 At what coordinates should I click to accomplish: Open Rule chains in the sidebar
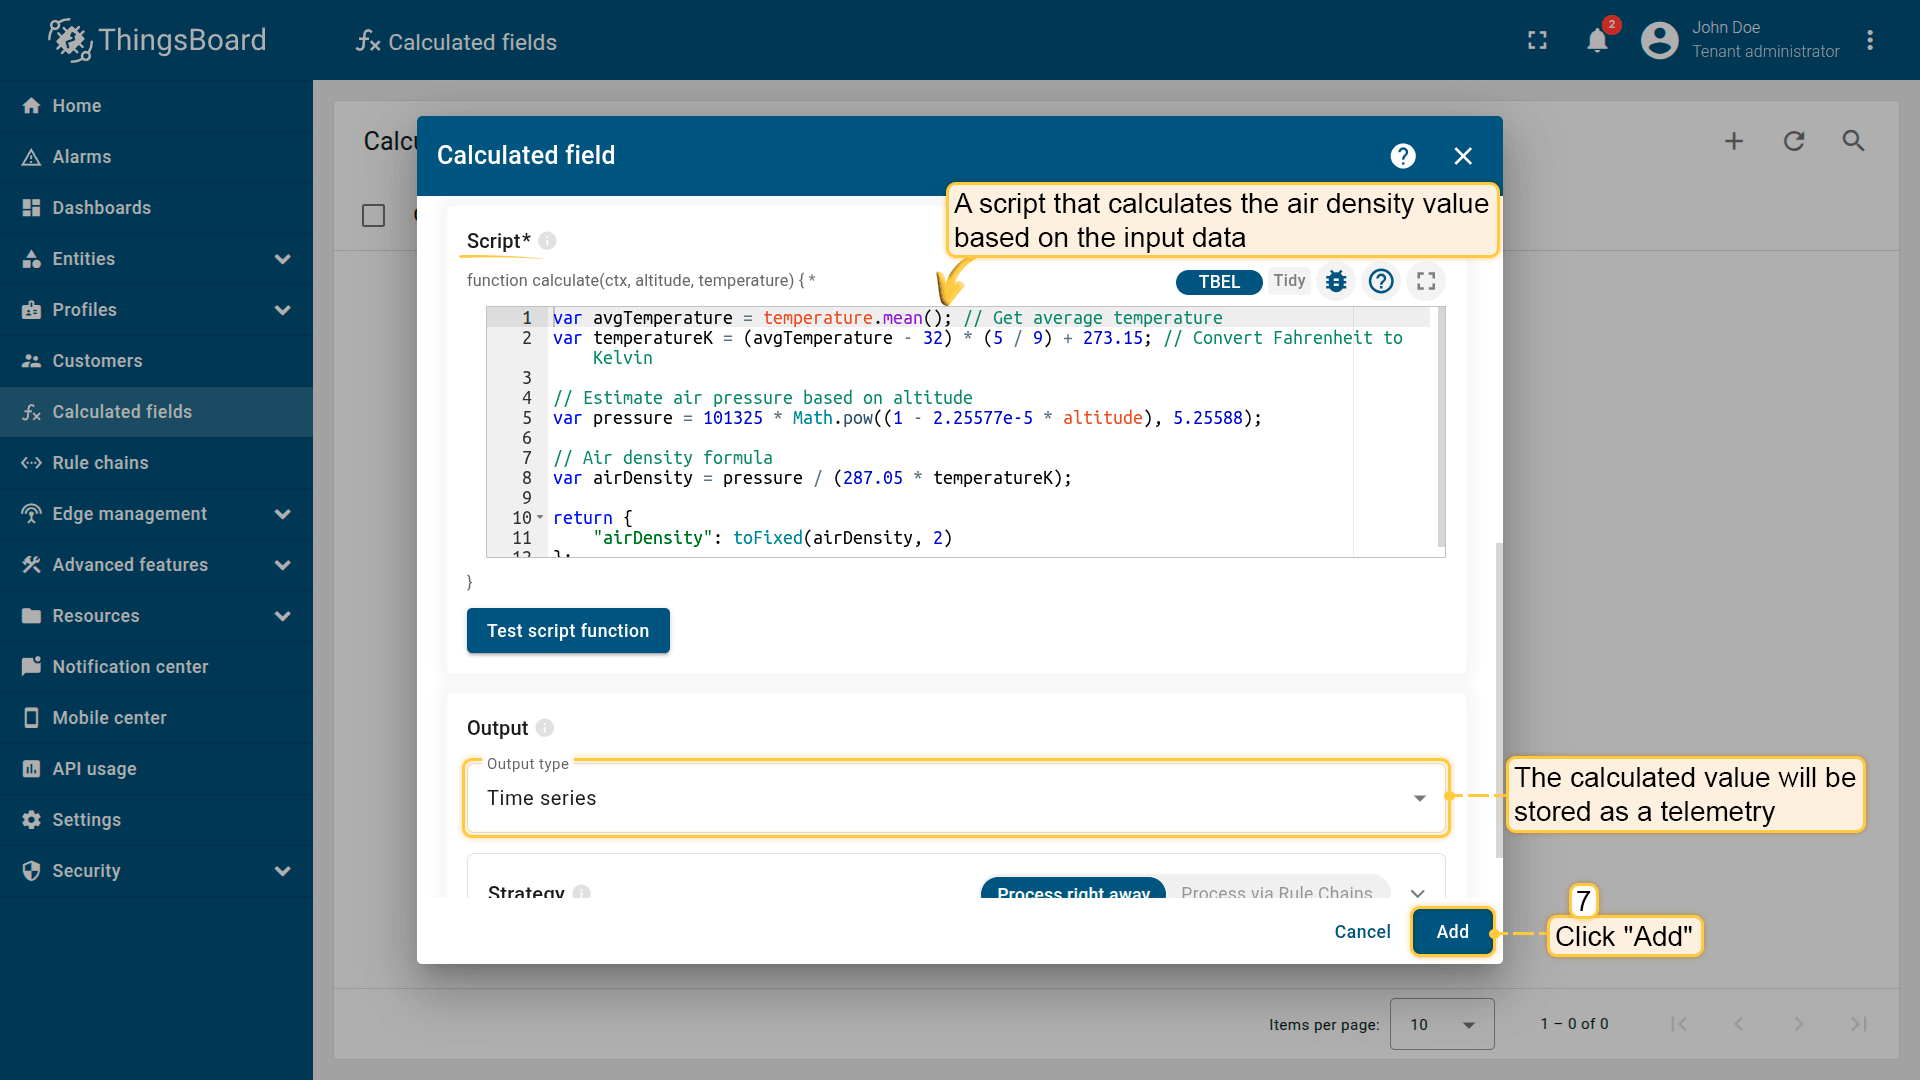(100, 463)
